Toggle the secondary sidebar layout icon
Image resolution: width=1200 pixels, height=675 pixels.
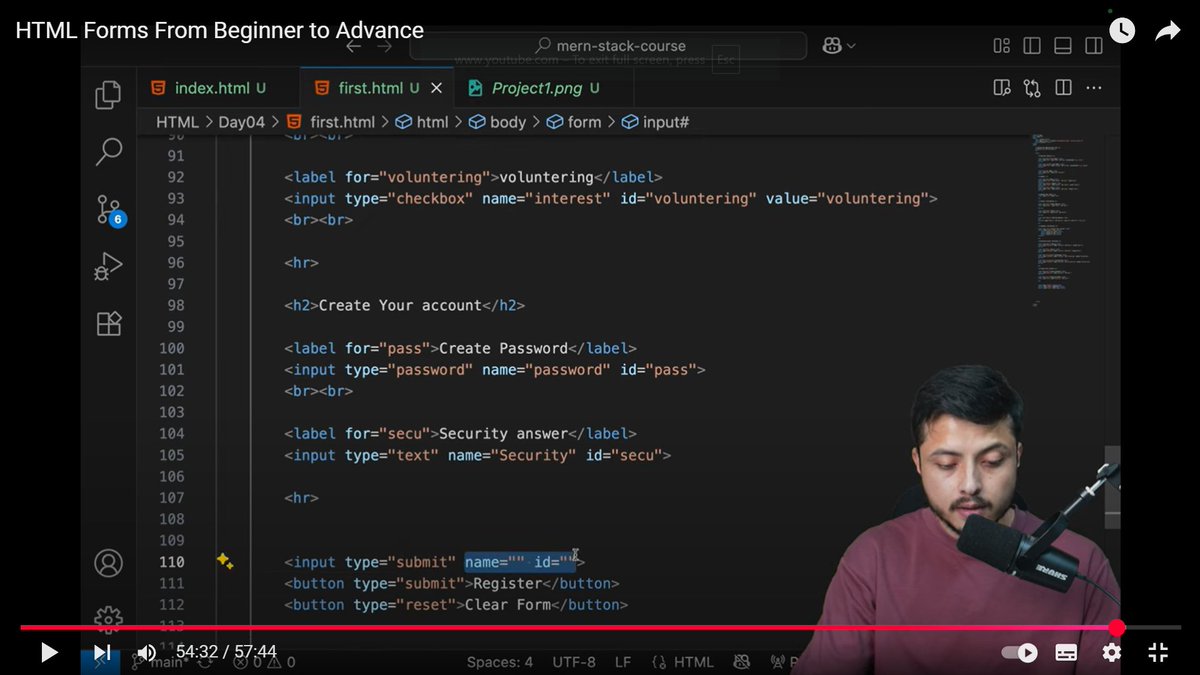pyautogui.click(x=1094, y=46)
